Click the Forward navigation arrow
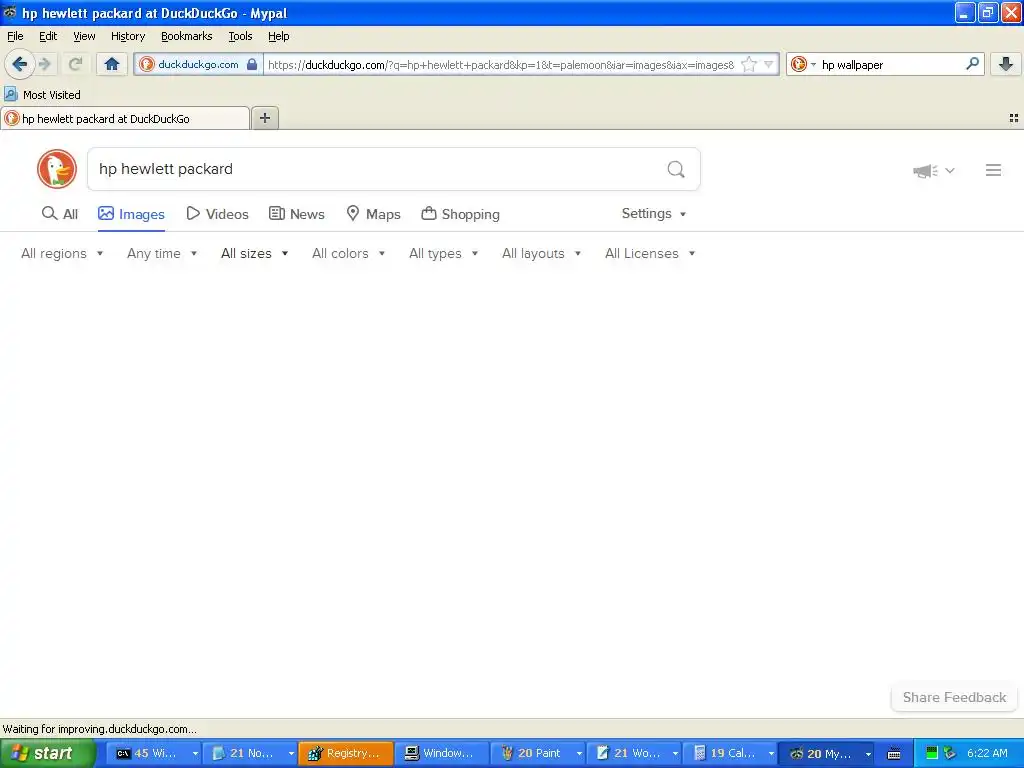Screen dimensions: 1024x768 45,64
